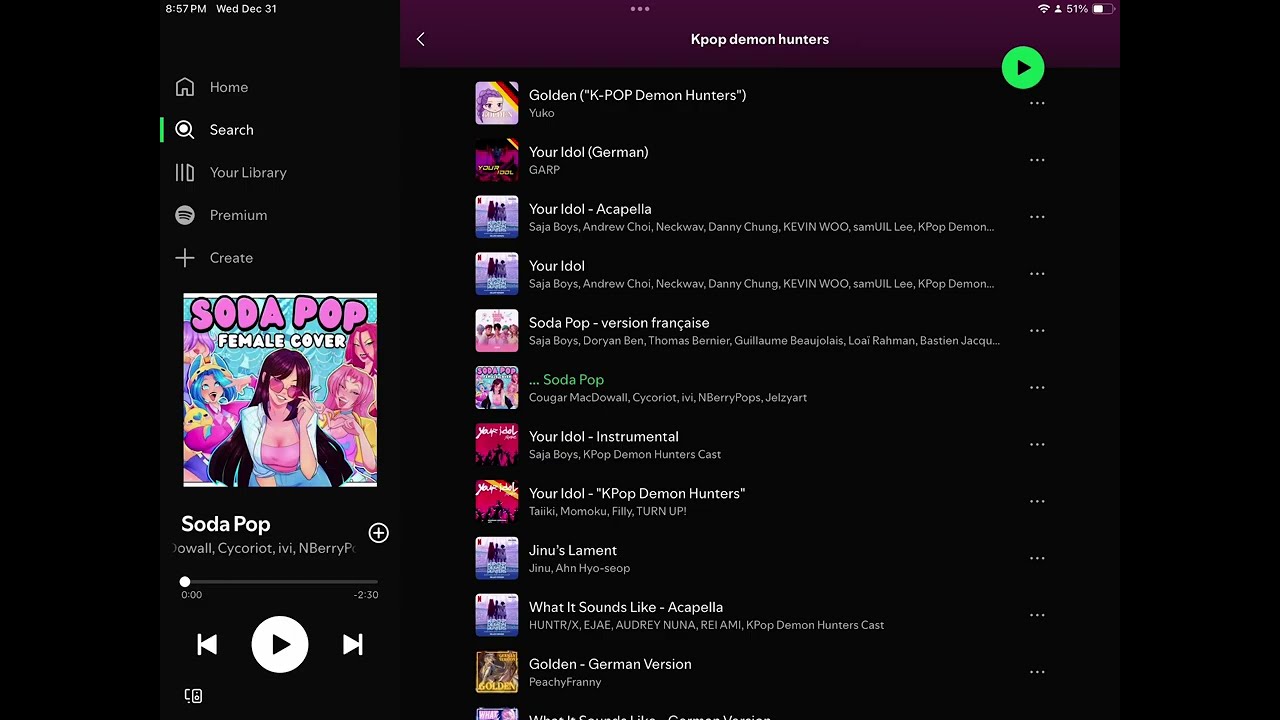
Task: Play Your Idol - Instrumental
Action: (760, 445)
